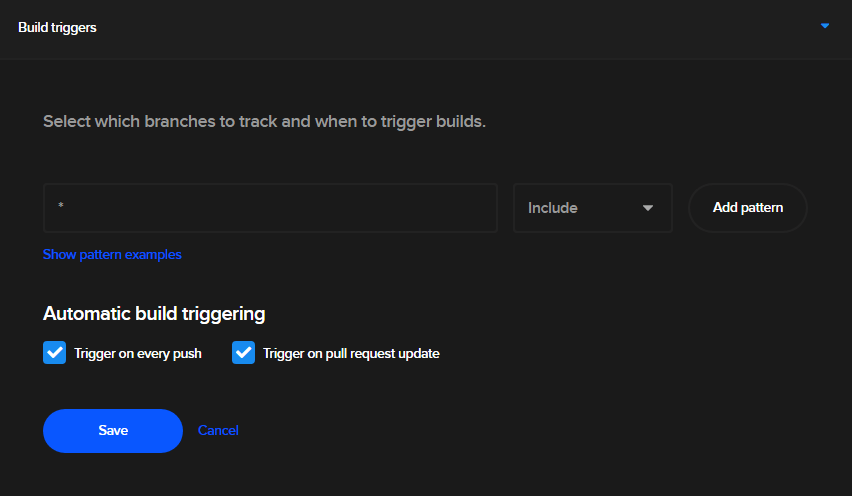Screen dimensions: 852x496
Task: Cancel the build trigger changes
Action: tap(218, 430)
